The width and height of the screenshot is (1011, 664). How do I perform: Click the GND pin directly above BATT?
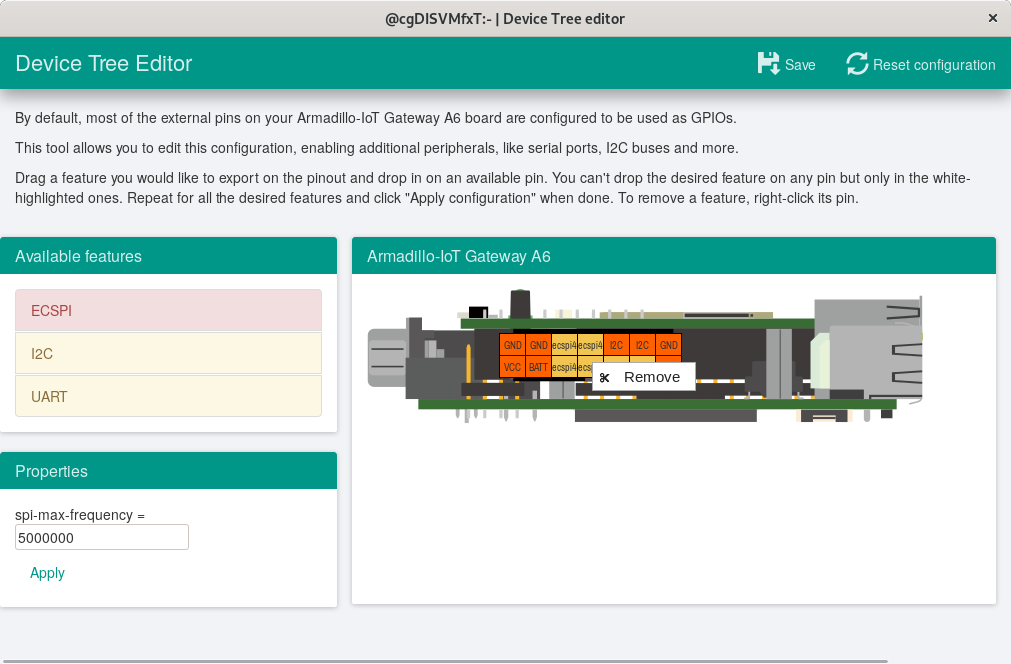(538, 345)
